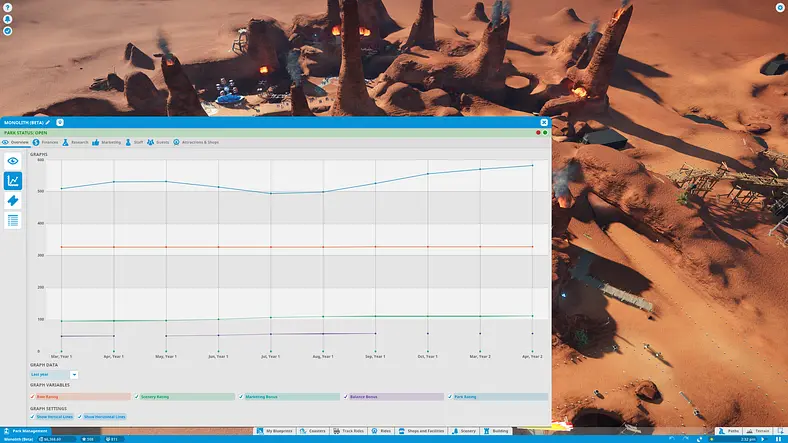
Task: Switch to the Finances tab
Action: point(46,143)
